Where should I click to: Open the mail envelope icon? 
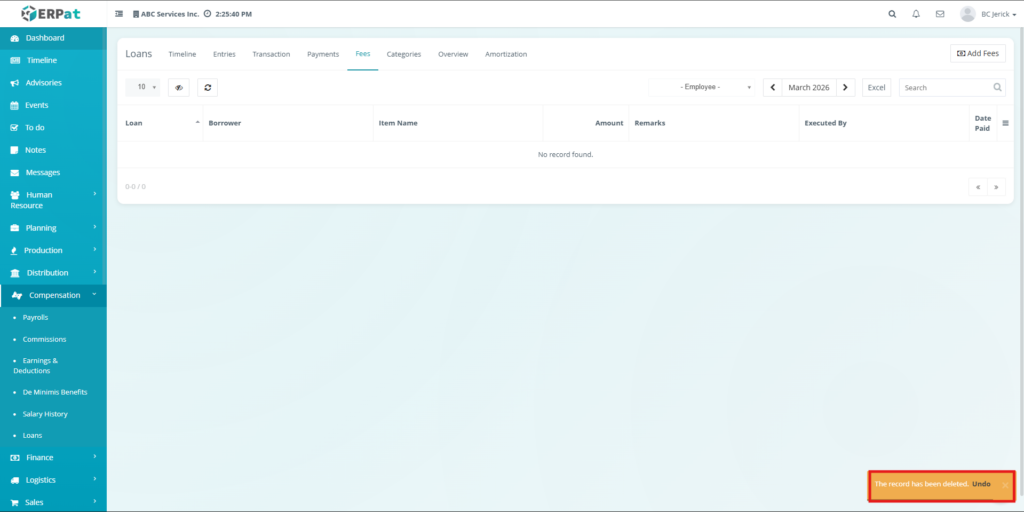[940, 14]
